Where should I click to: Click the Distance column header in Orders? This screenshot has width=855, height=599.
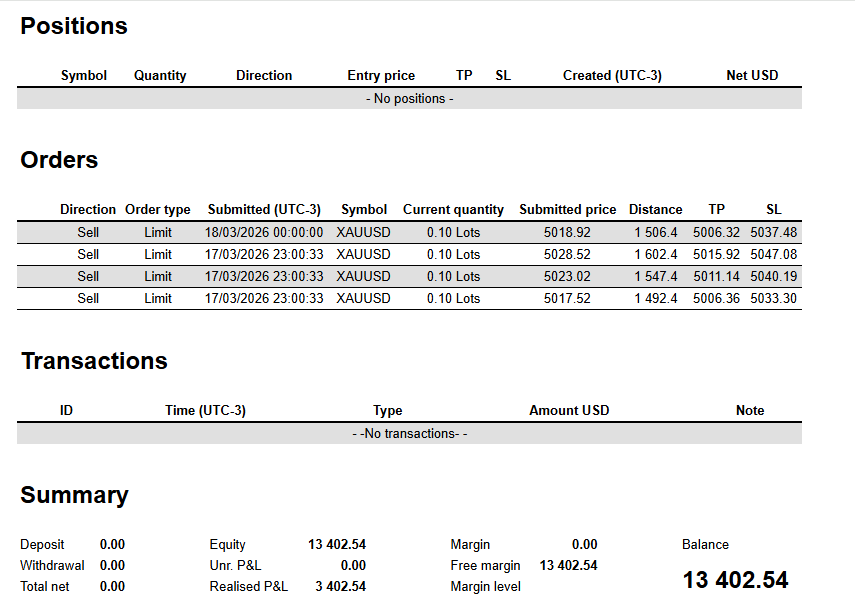pos(655,209)
